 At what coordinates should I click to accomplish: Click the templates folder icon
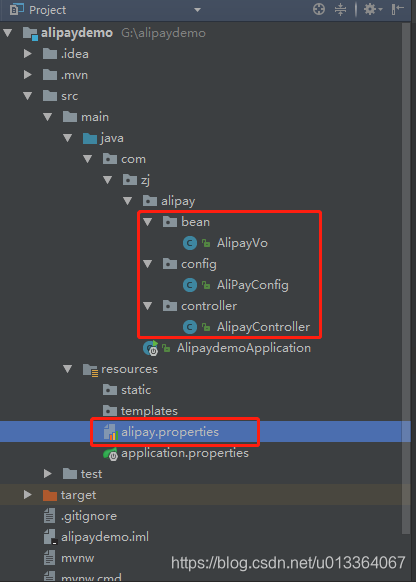(x=110, y=411)
